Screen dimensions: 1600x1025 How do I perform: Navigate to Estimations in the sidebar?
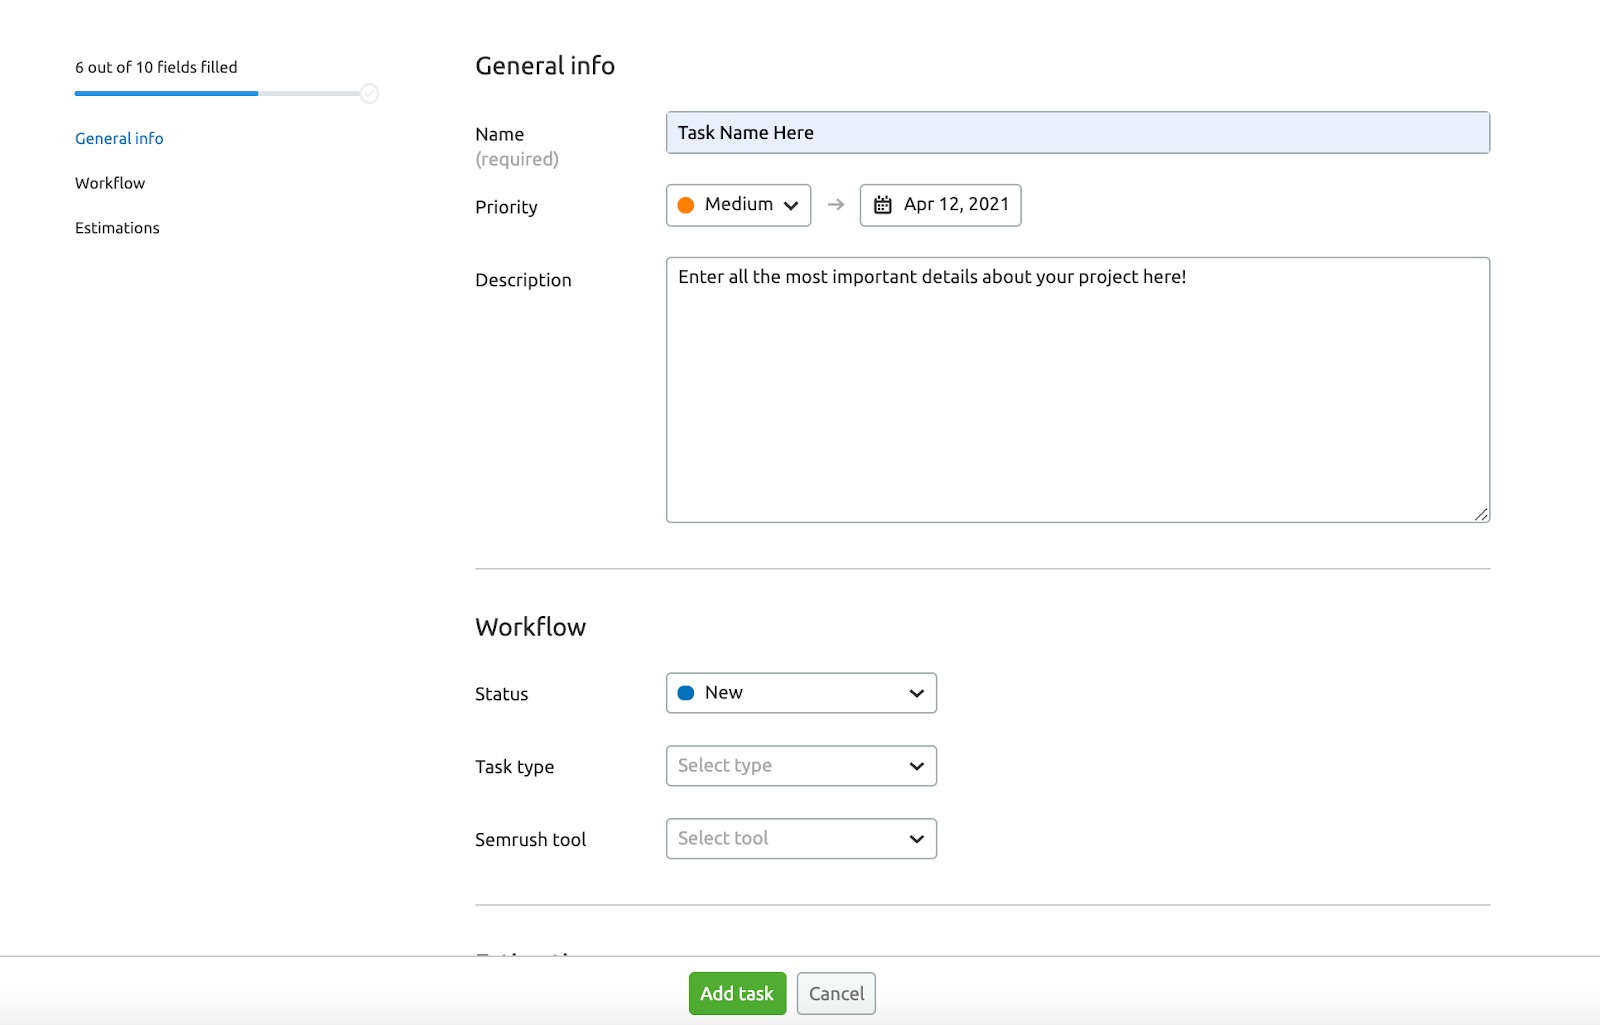point(117,228)
